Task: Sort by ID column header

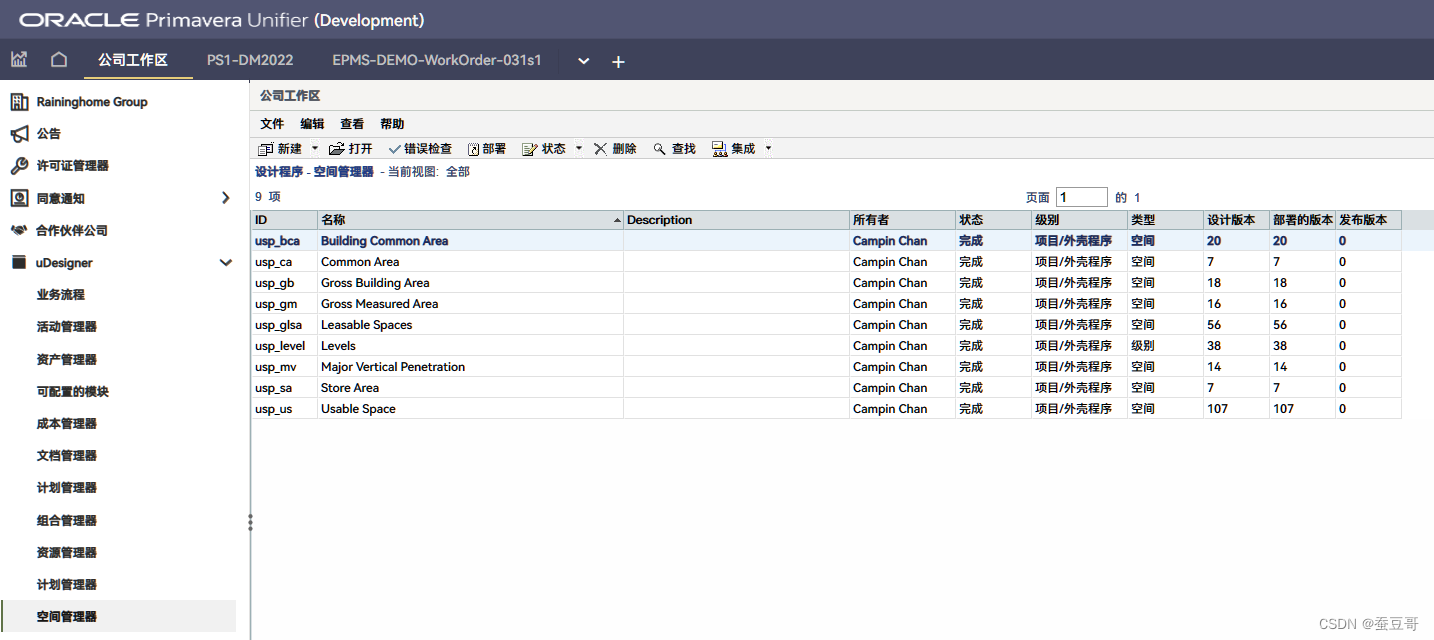Action: click(284, 220)
